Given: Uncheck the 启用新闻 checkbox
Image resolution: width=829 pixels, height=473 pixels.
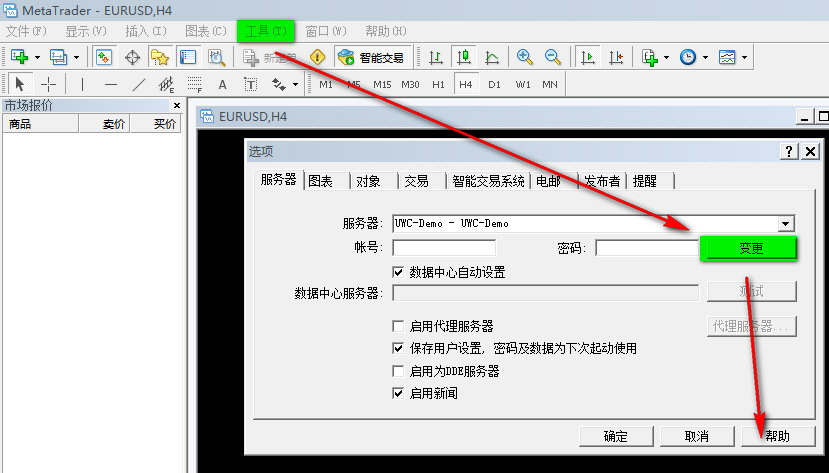Looking at the screenshot, I should pos(398,393).
